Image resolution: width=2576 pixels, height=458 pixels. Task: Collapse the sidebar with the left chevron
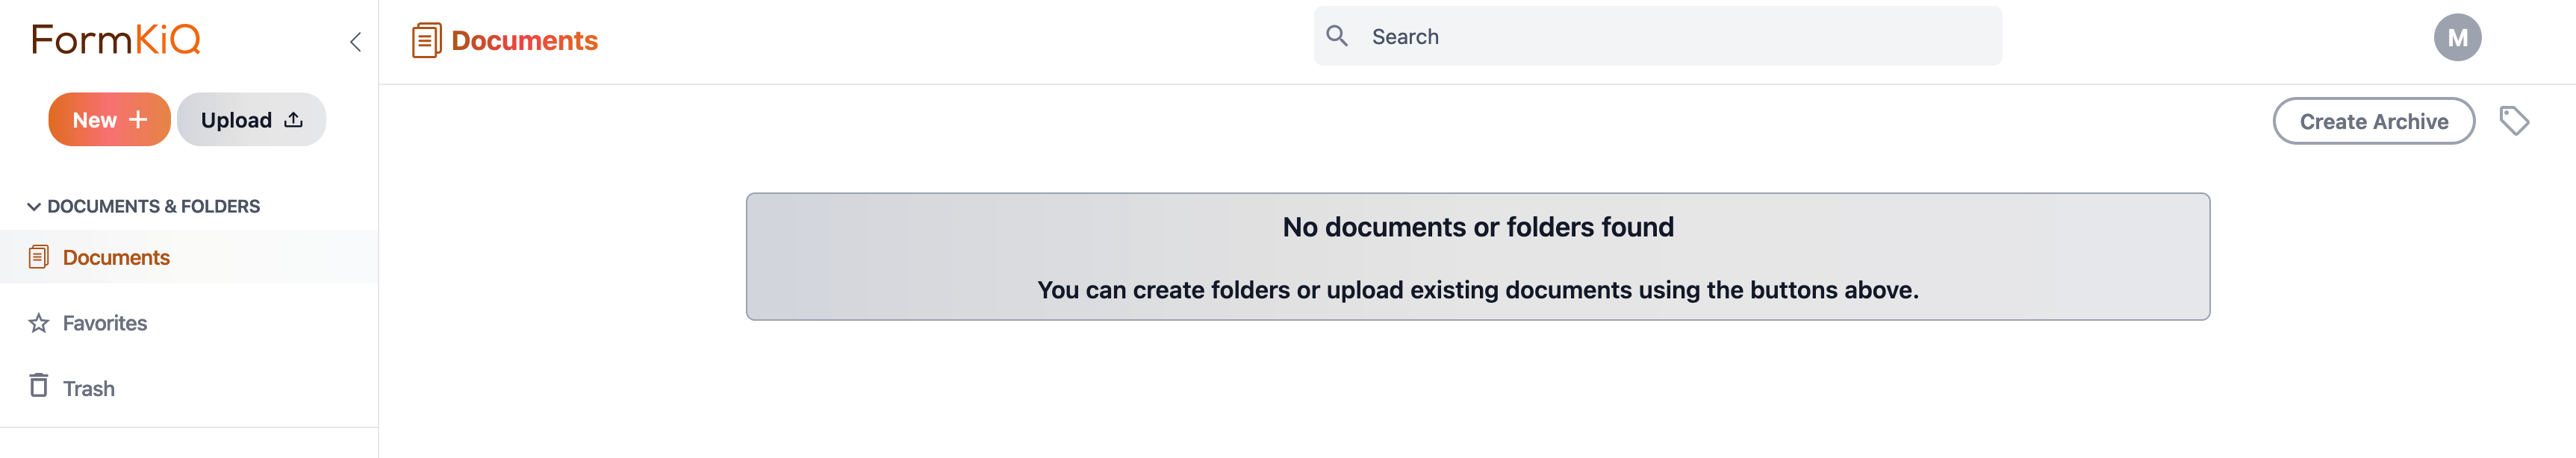[355, 42]
